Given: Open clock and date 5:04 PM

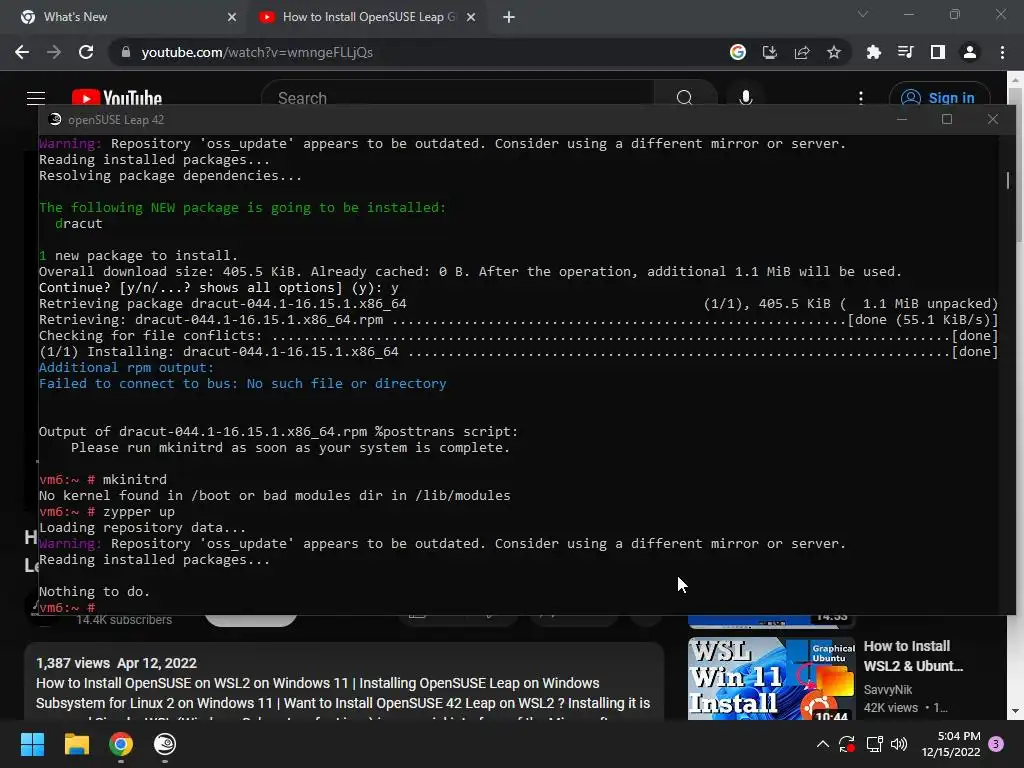Looking at the screenshot, I should pyautogui.click(x=951, y=744).
